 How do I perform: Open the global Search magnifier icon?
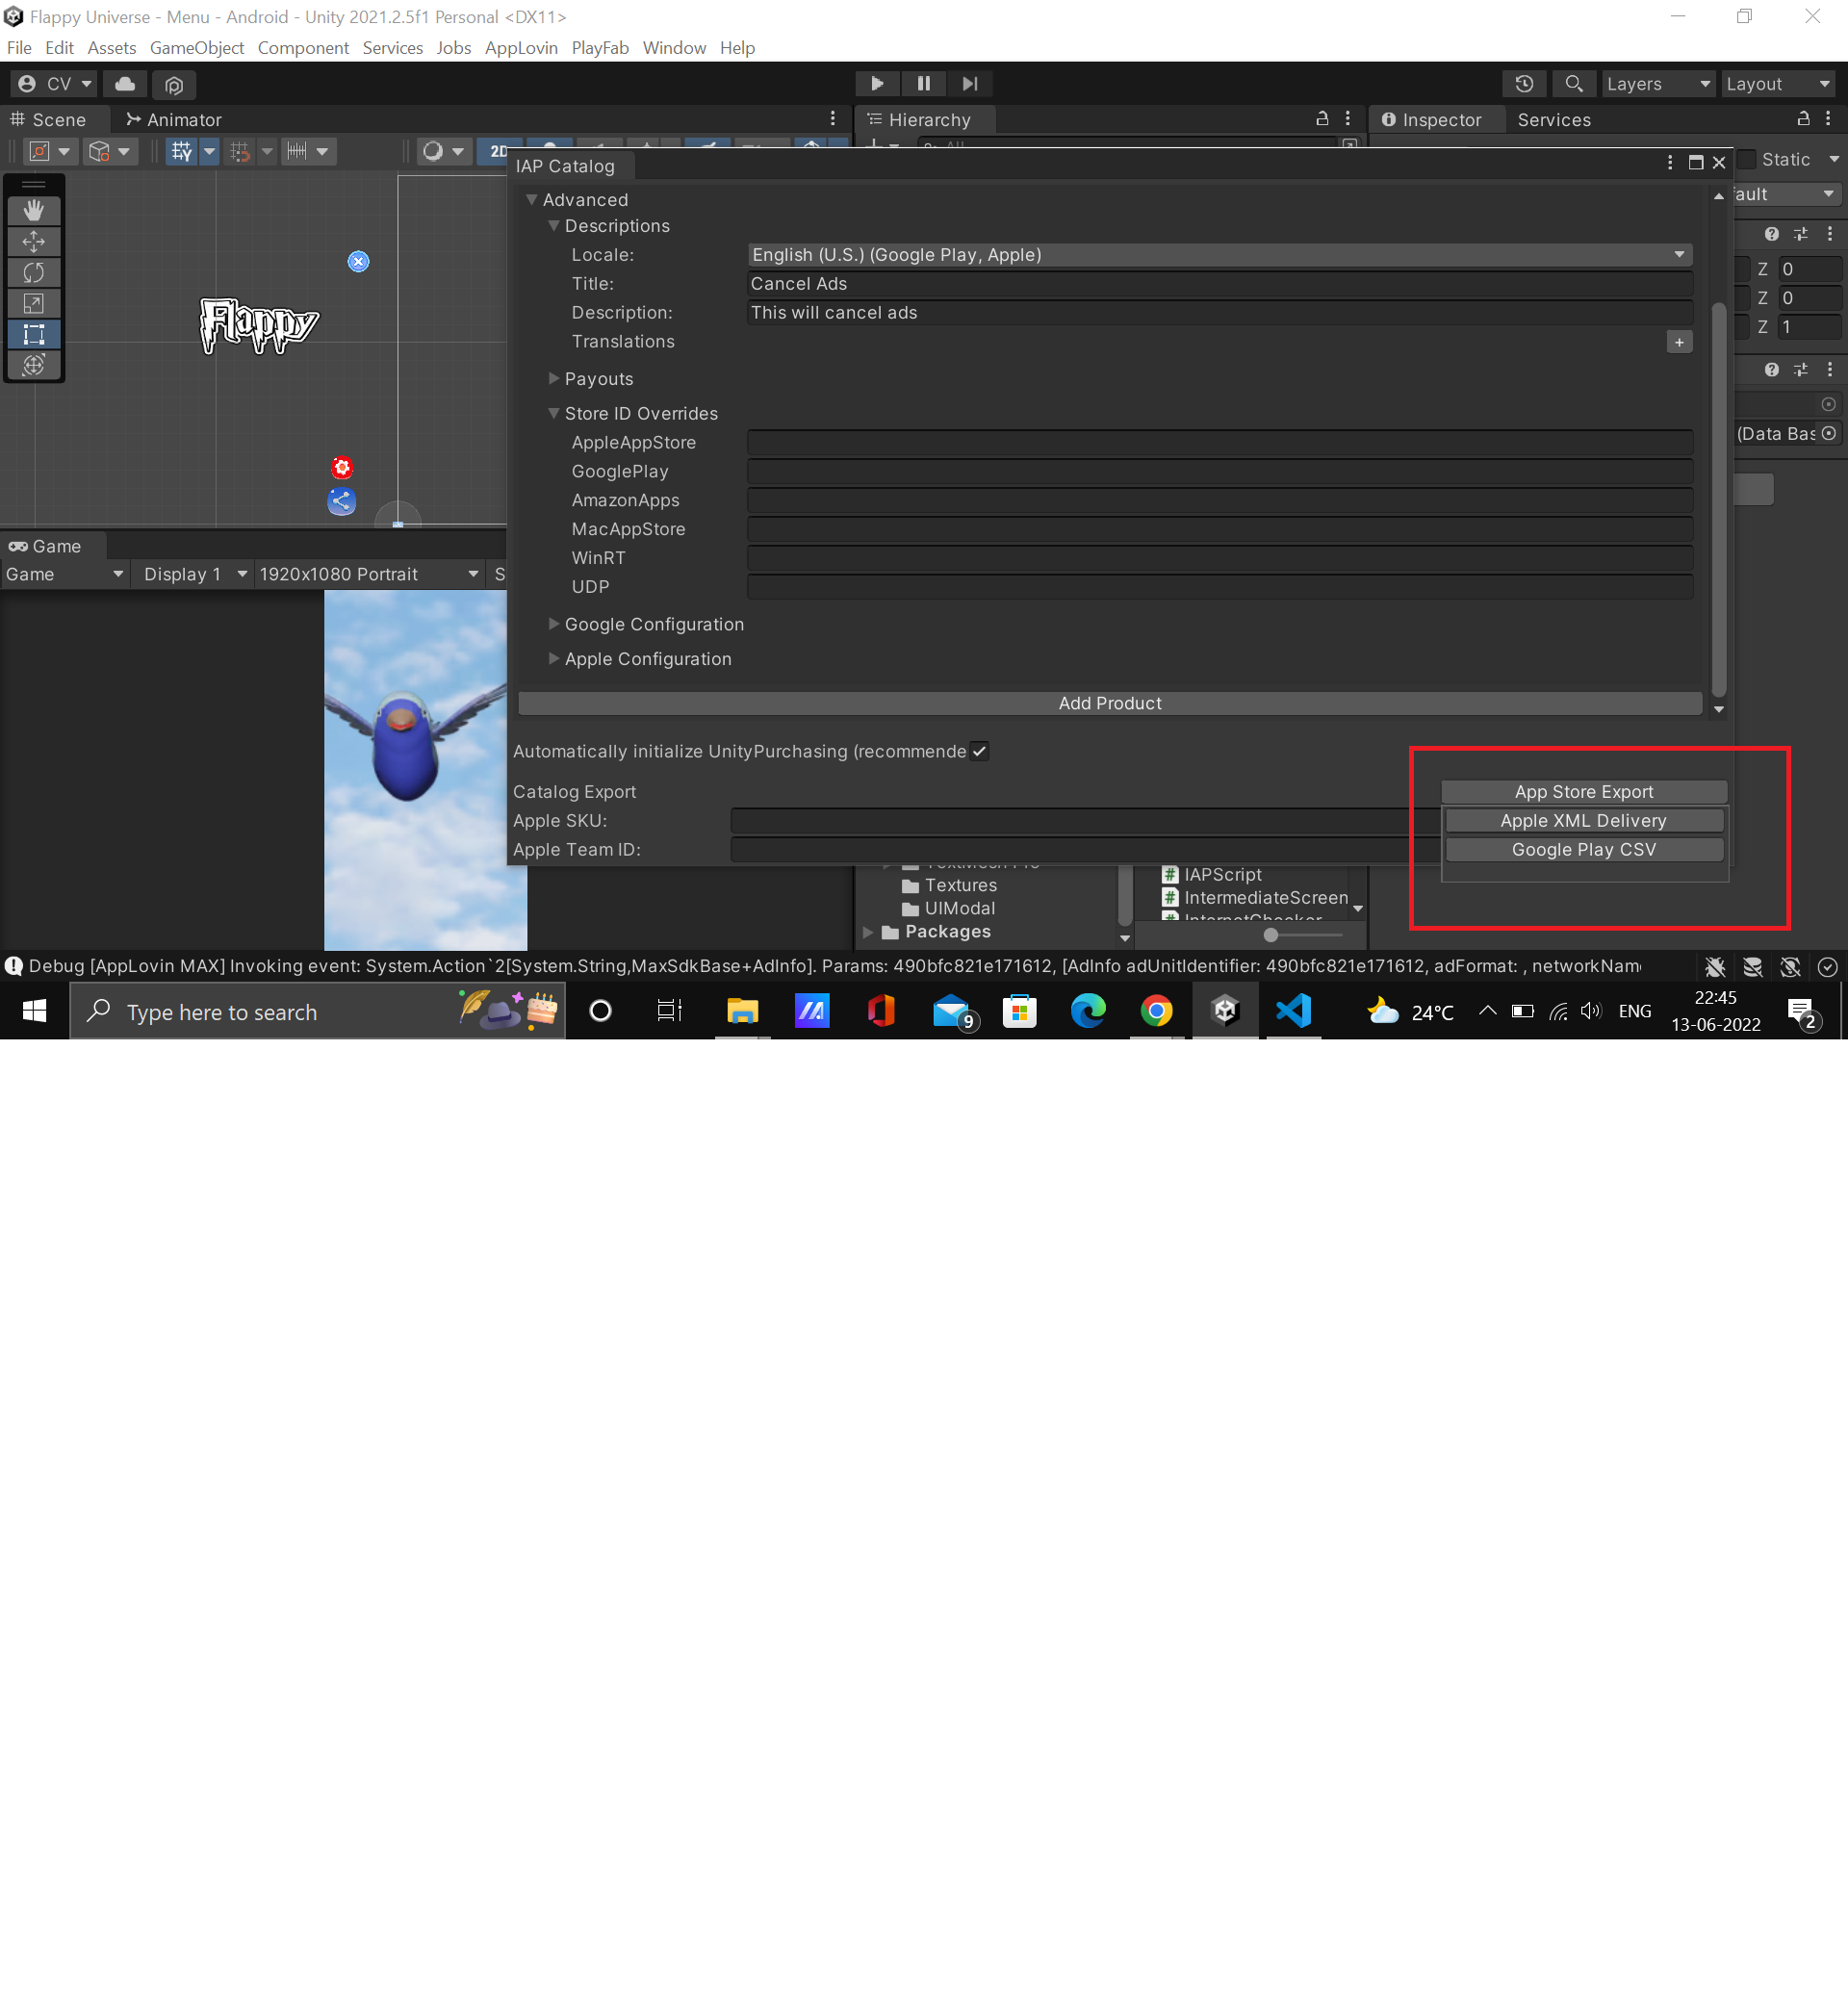click(x=1573, y=84)
